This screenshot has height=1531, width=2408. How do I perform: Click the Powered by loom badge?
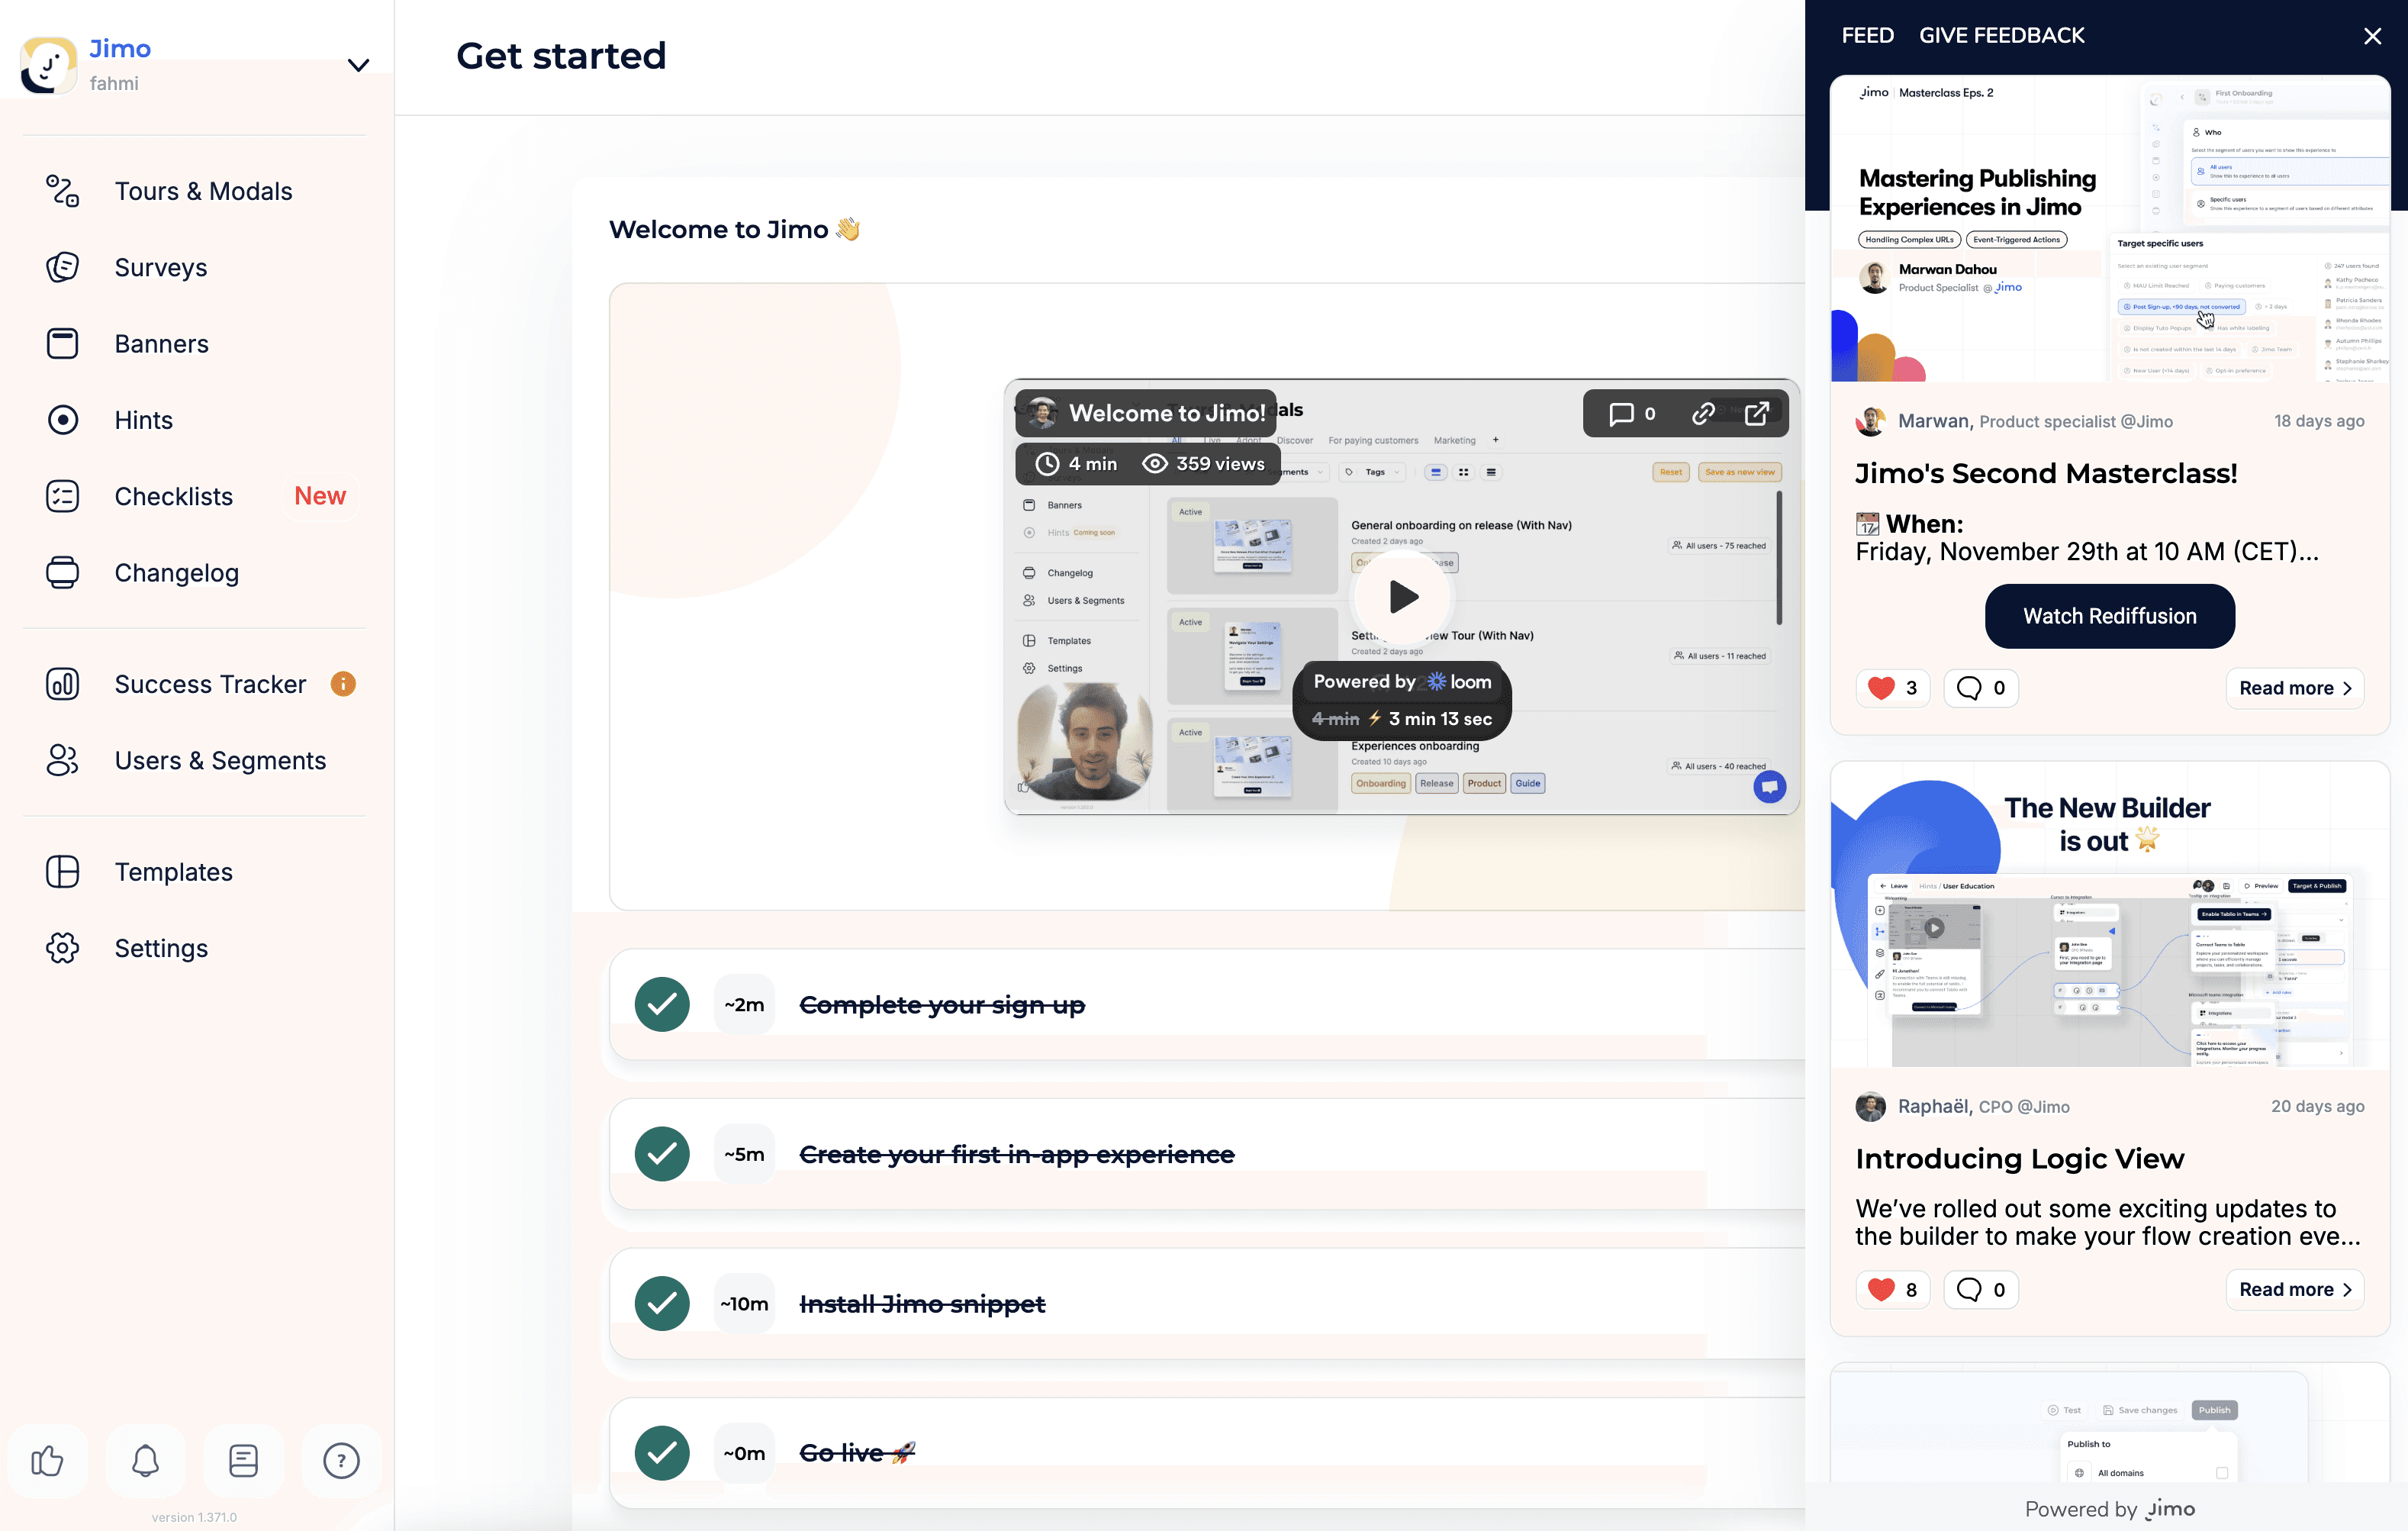pyautogui.click(x=1402, y=682)
